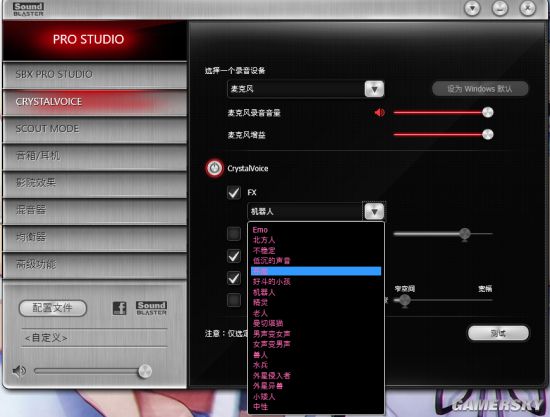Select 机器人 in the dropdown list
This screenshot has height=417, width=550.
pos(264,292)
